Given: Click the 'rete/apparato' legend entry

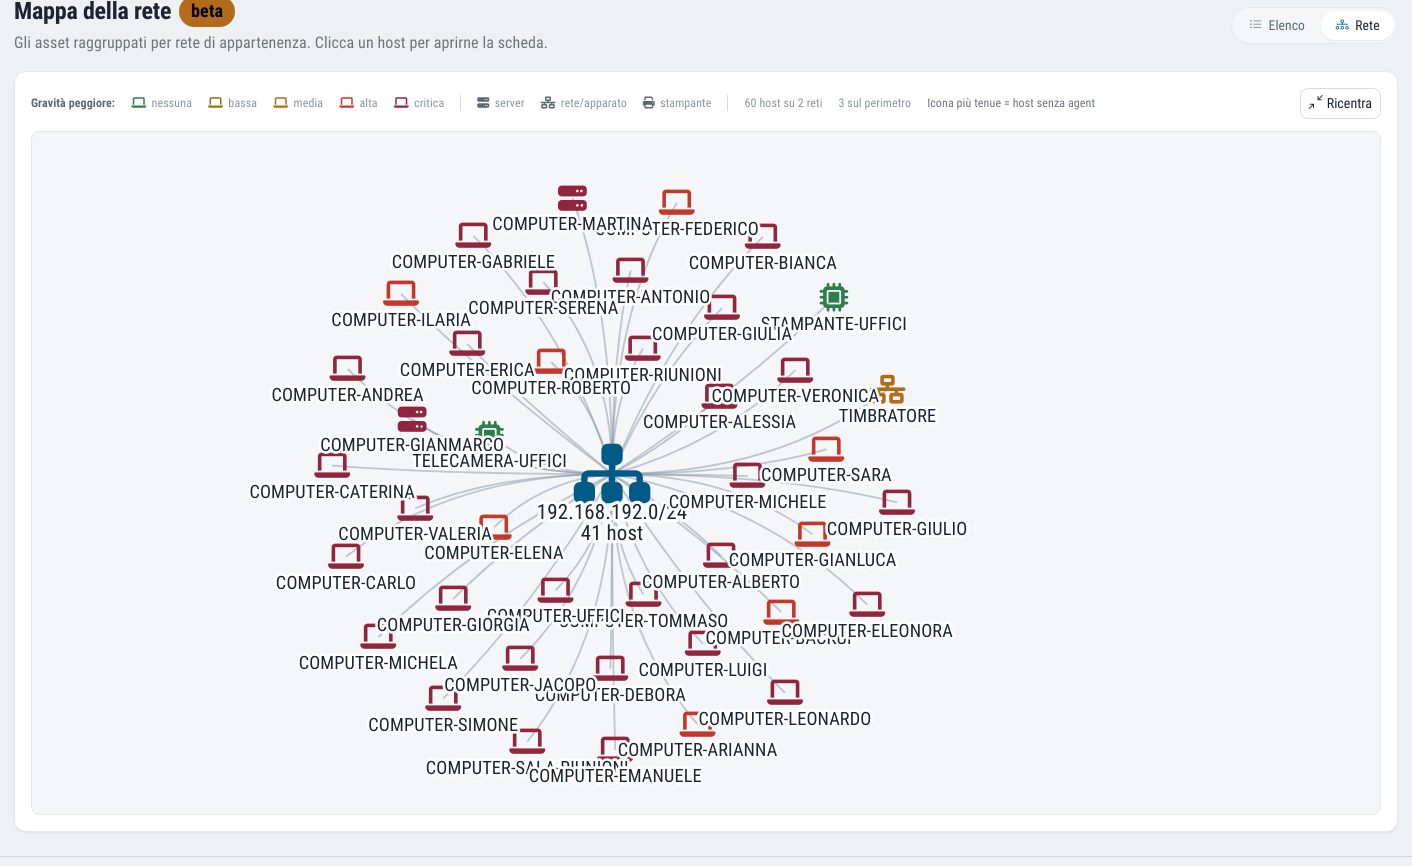Looking at the screenshot, I should click(584, 103).
